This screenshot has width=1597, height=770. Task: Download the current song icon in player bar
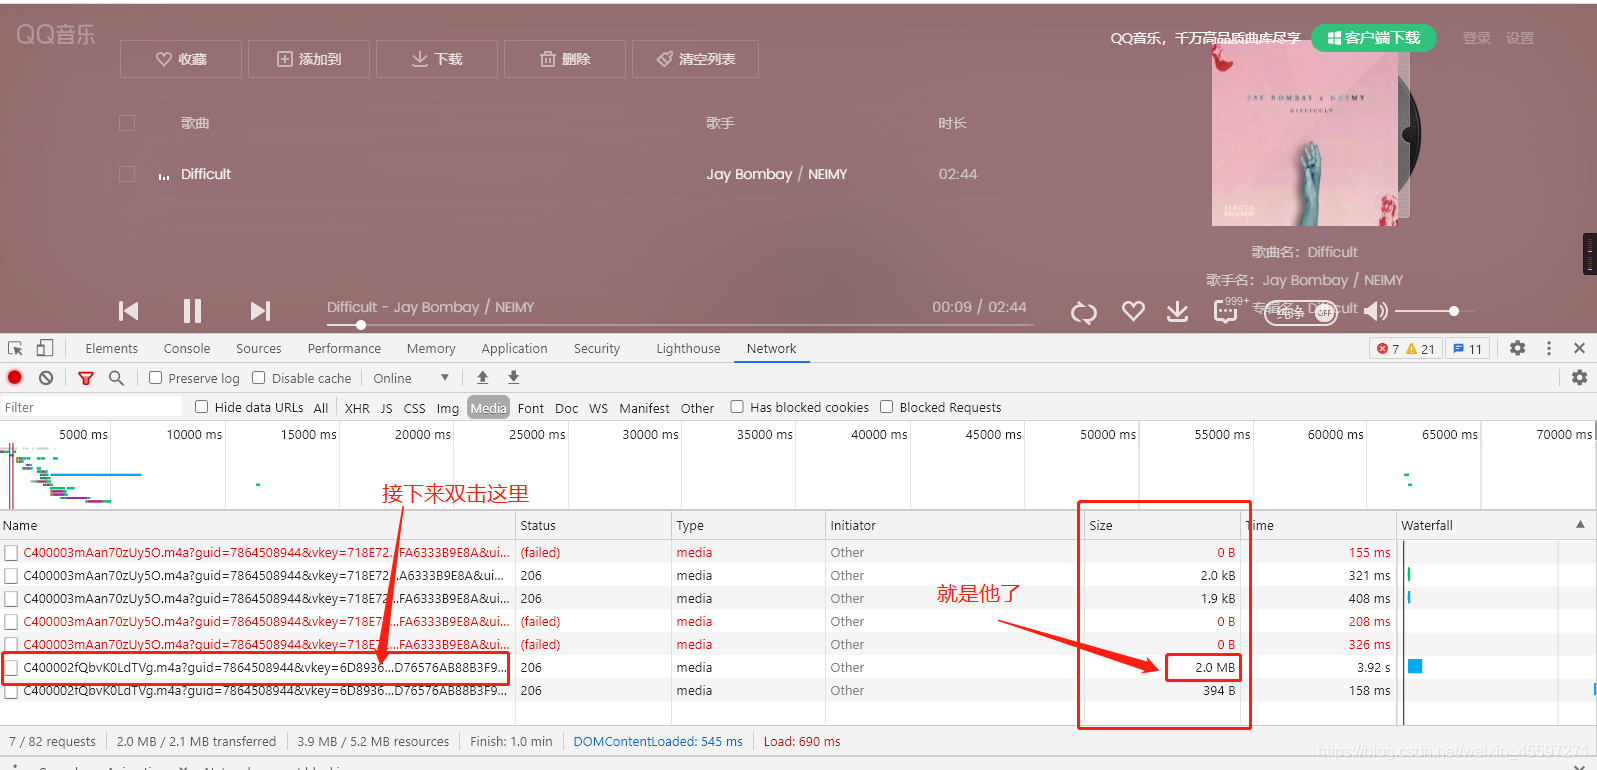point(1178,311)
